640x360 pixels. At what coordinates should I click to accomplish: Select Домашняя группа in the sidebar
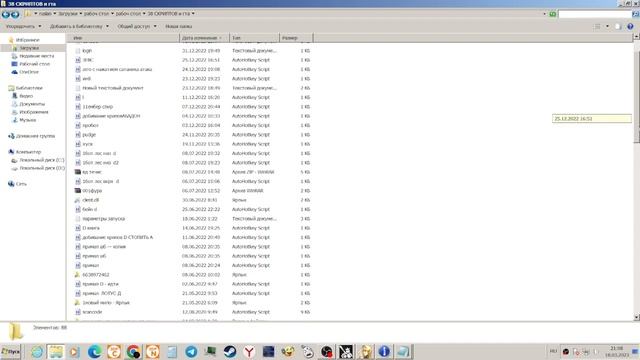tap(36, 136)
